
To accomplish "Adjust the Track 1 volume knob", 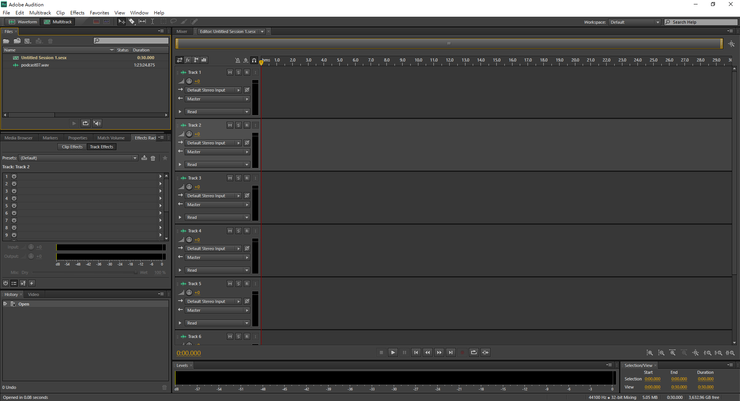I will click(189, 81).
